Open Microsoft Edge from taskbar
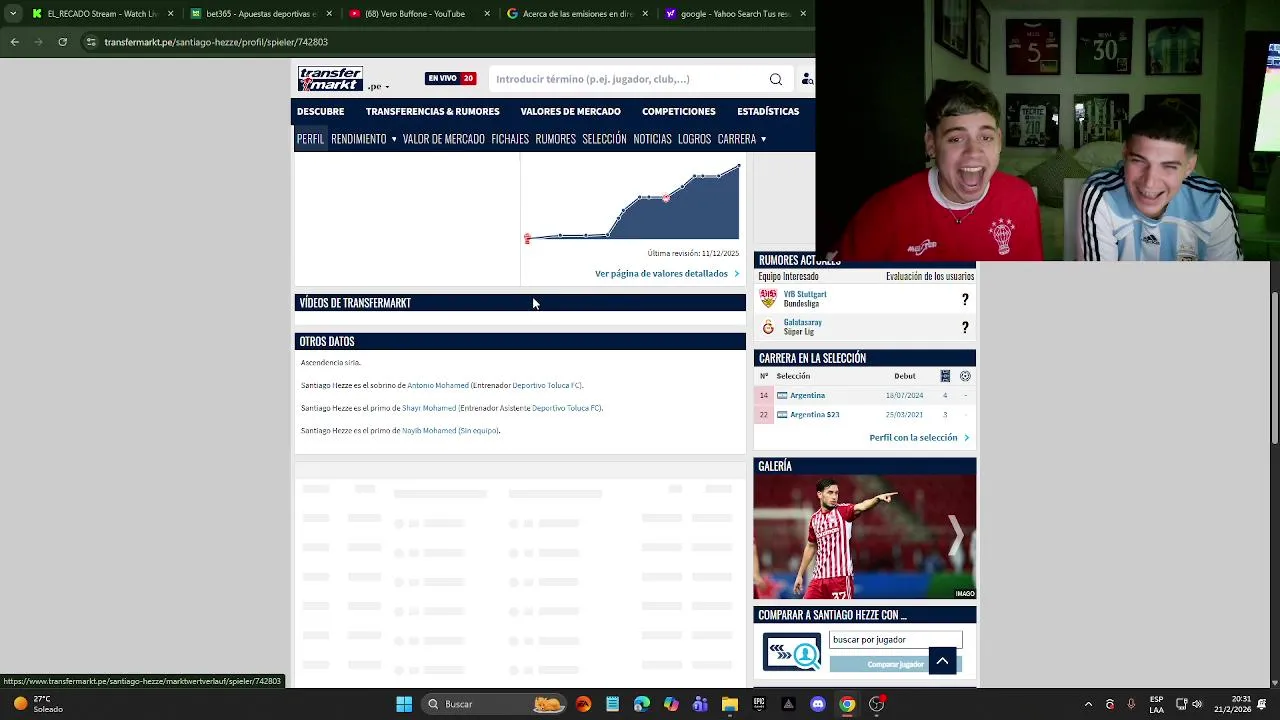The width and height of the screenshot is (1280, 720). click(642, 704)
